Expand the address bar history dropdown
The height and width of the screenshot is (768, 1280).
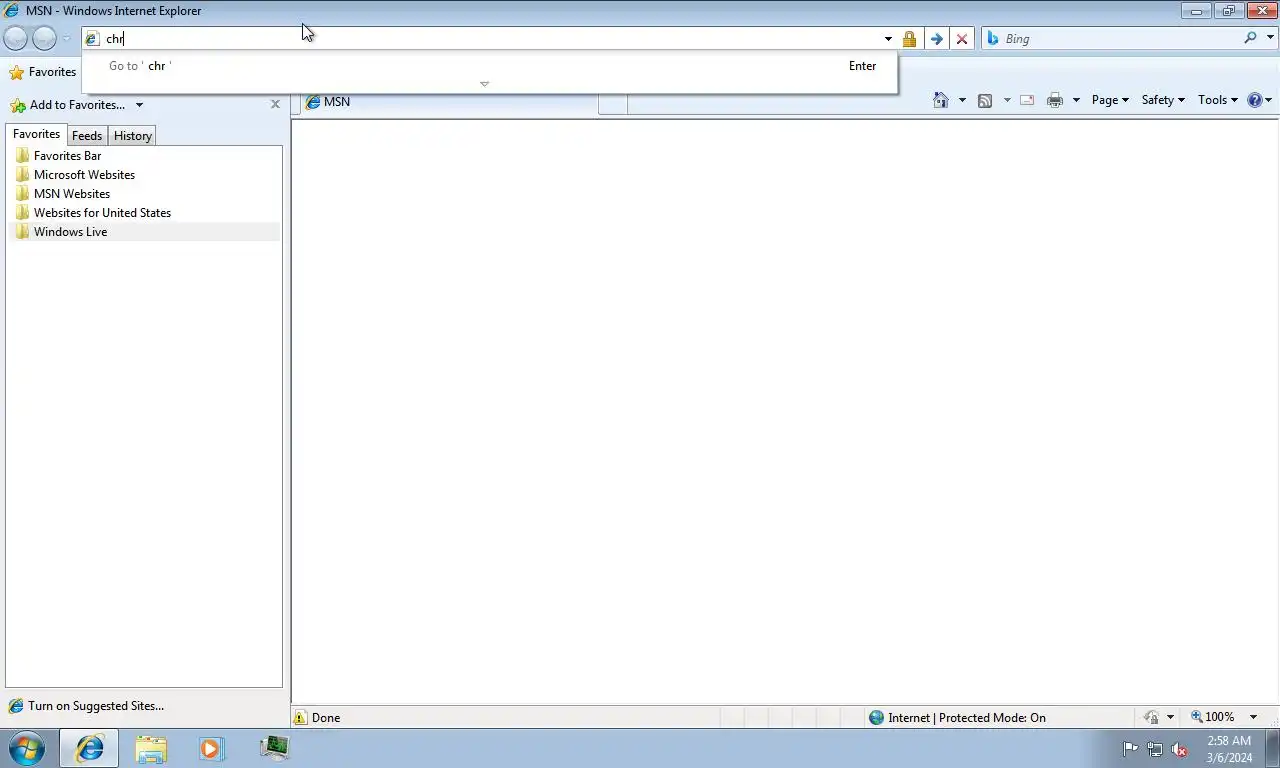pos(888,39)
